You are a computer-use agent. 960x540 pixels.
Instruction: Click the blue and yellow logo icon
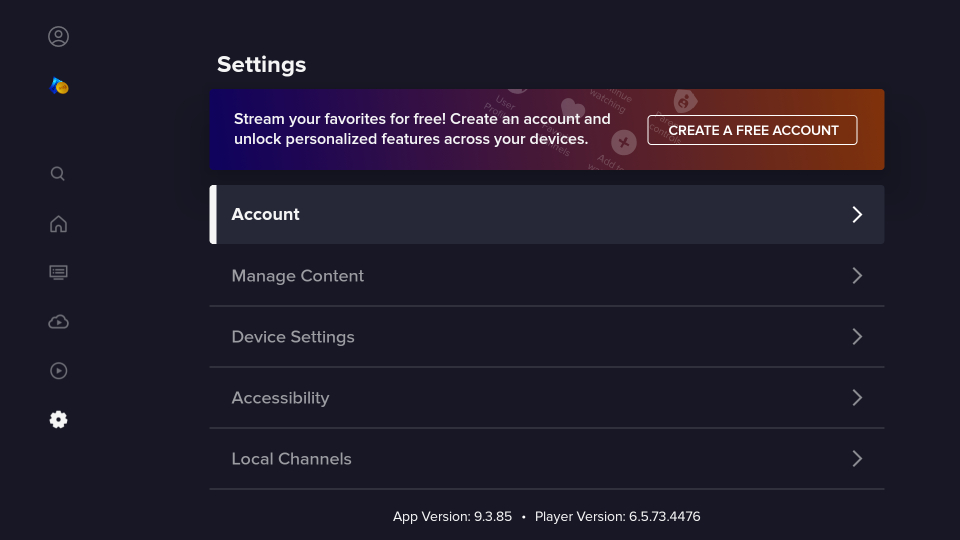click(59, 87)
